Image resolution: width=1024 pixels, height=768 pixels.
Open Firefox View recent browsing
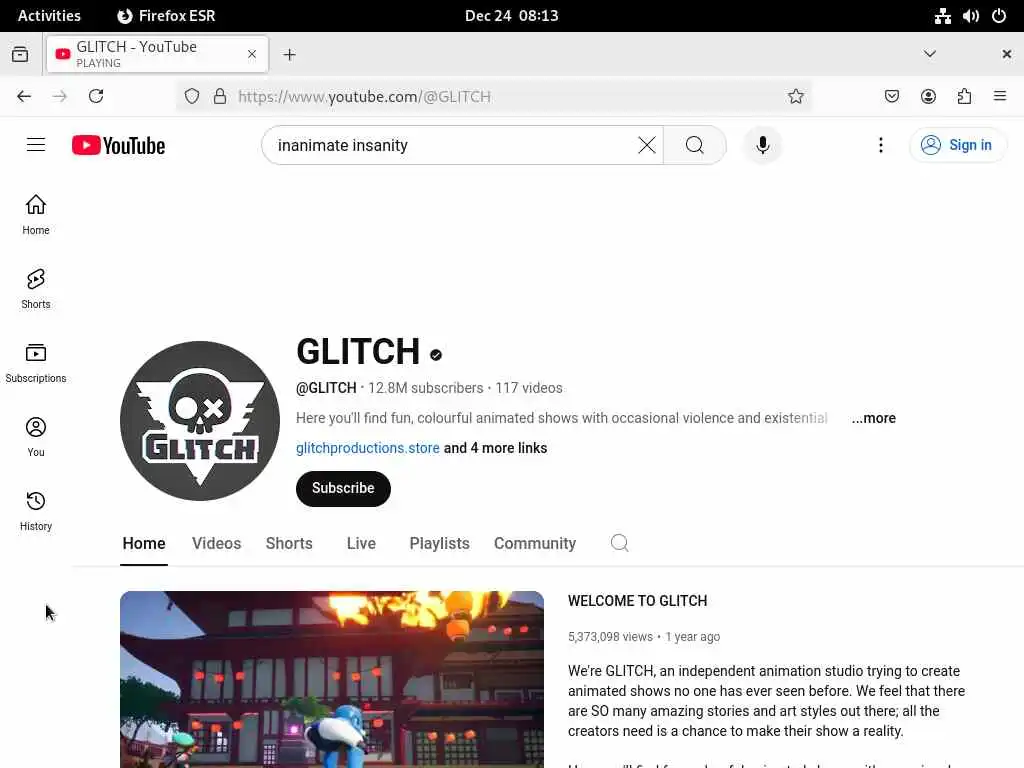click(x=20, y=54)
